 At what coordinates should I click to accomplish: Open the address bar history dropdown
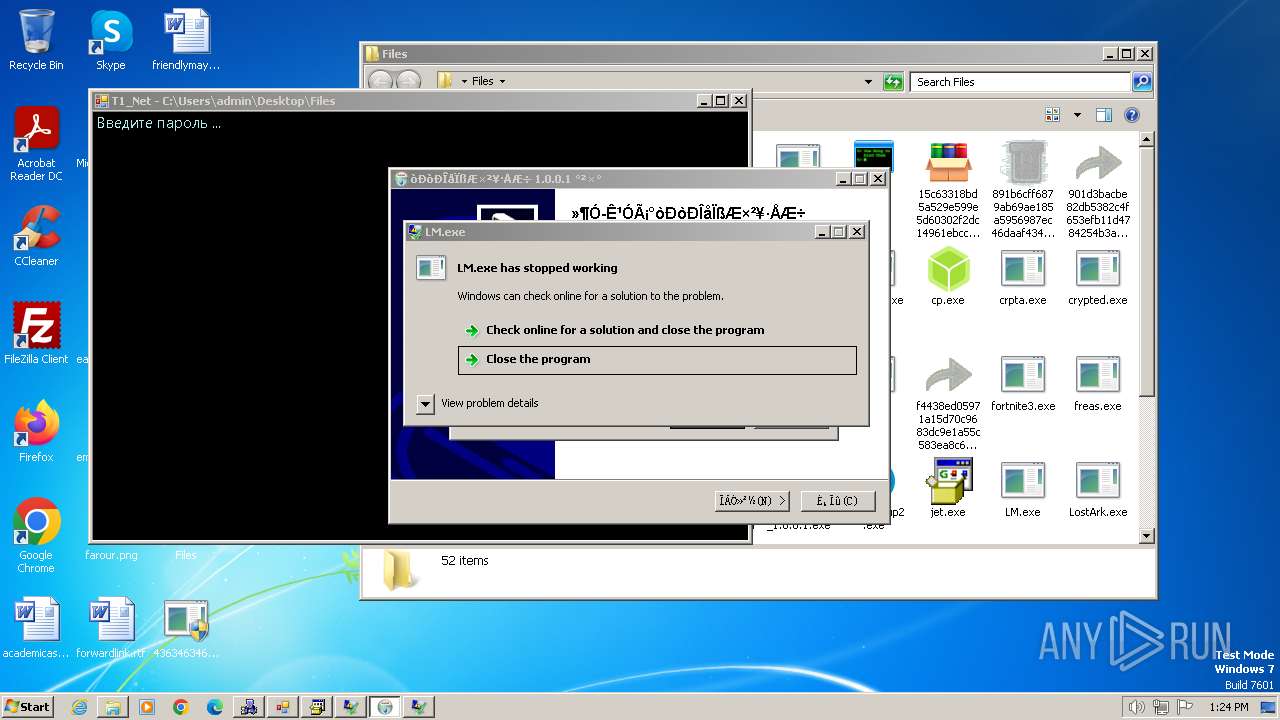click(869, 82)
